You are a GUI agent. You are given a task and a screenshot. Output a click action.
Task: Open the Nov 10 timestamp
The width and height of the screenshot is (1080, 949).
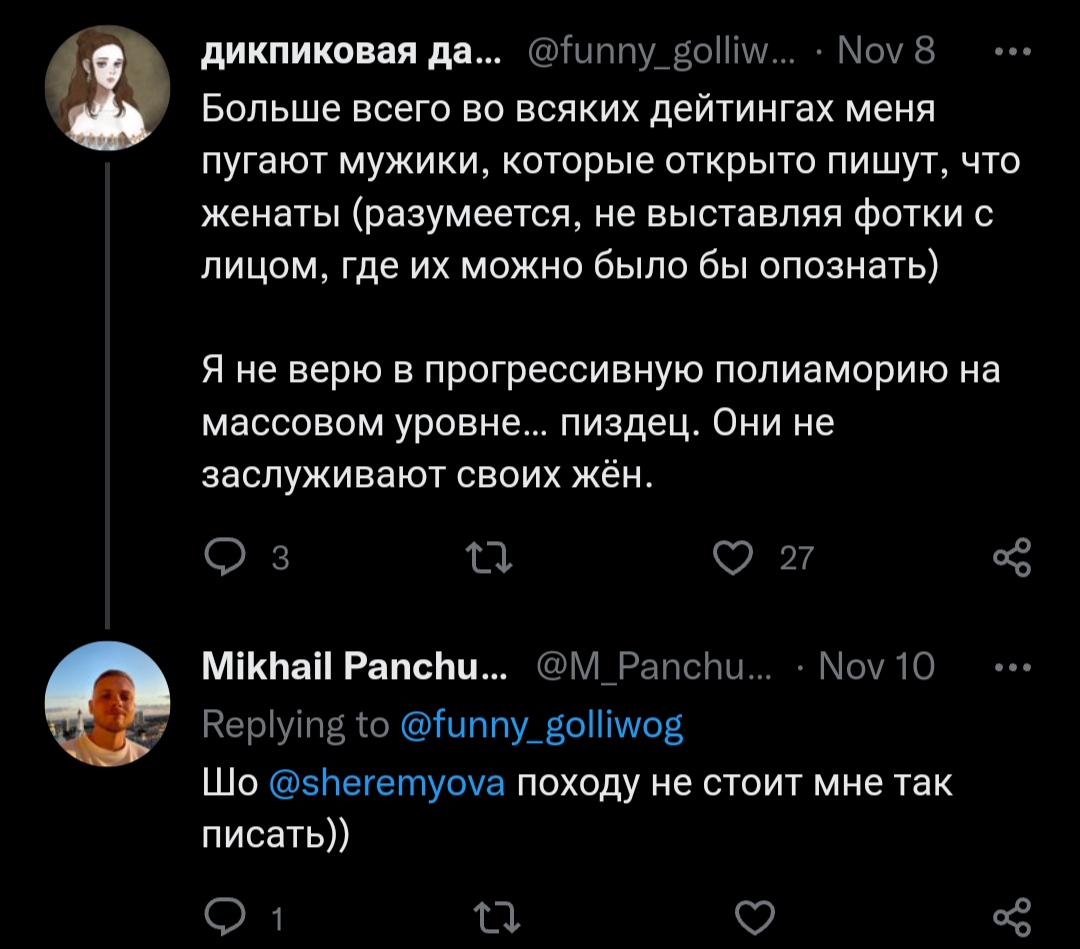(877, 666)
